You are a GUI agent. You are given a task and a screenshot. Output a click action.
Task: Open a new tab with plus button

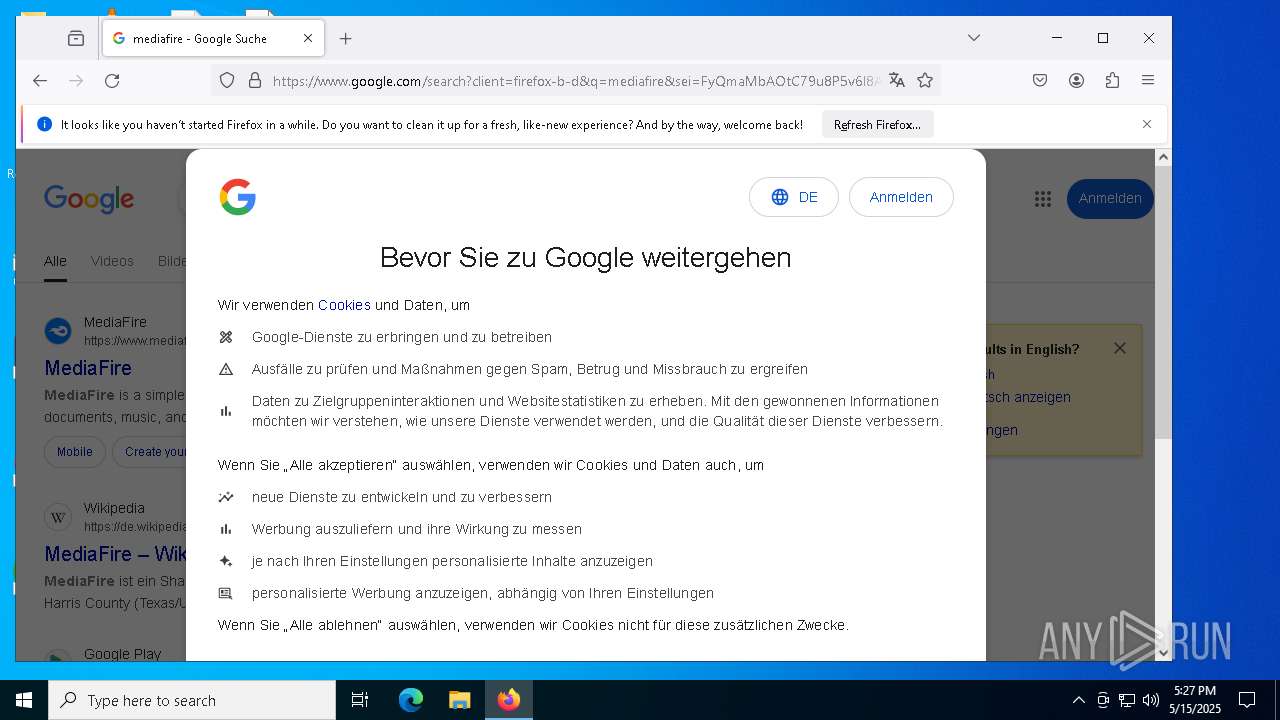346,38
